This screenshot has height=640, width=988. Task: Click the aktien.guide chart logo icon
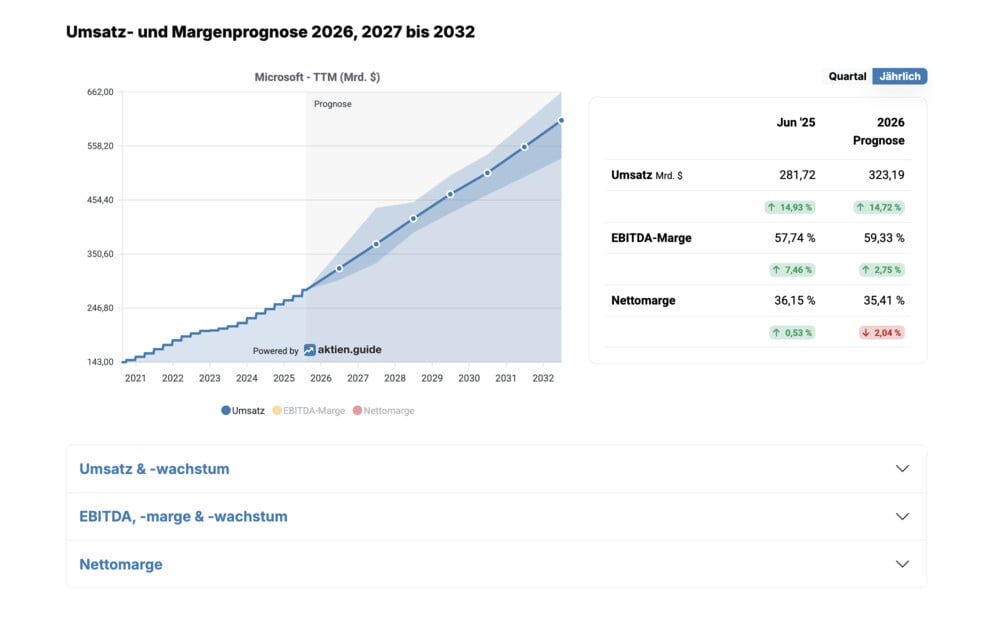click(x=309, y=350)
